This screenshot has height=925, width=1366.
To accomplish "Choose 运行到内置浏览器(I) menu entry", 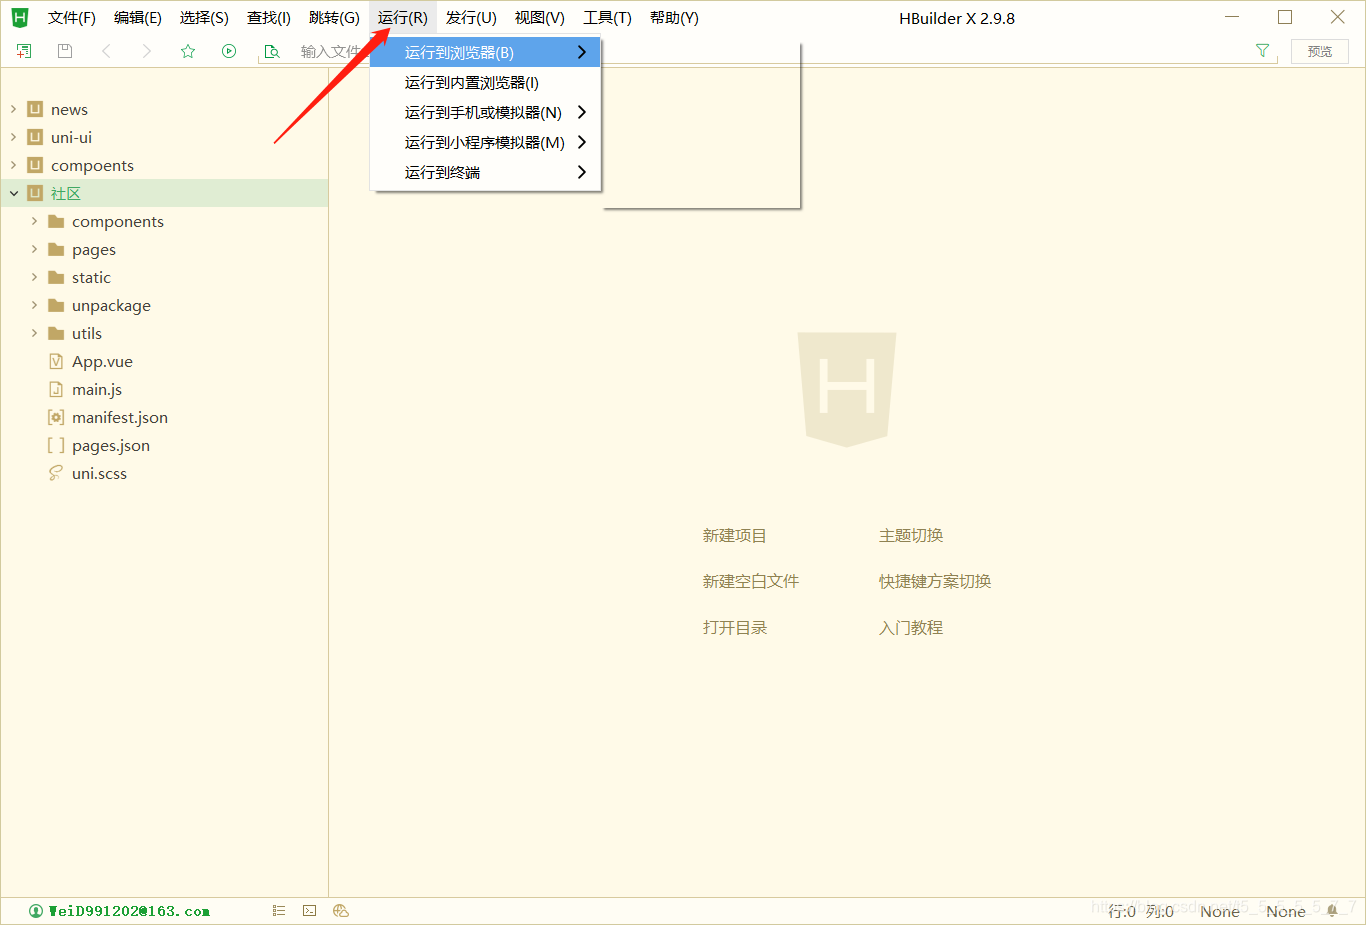I will coord(485,82).
